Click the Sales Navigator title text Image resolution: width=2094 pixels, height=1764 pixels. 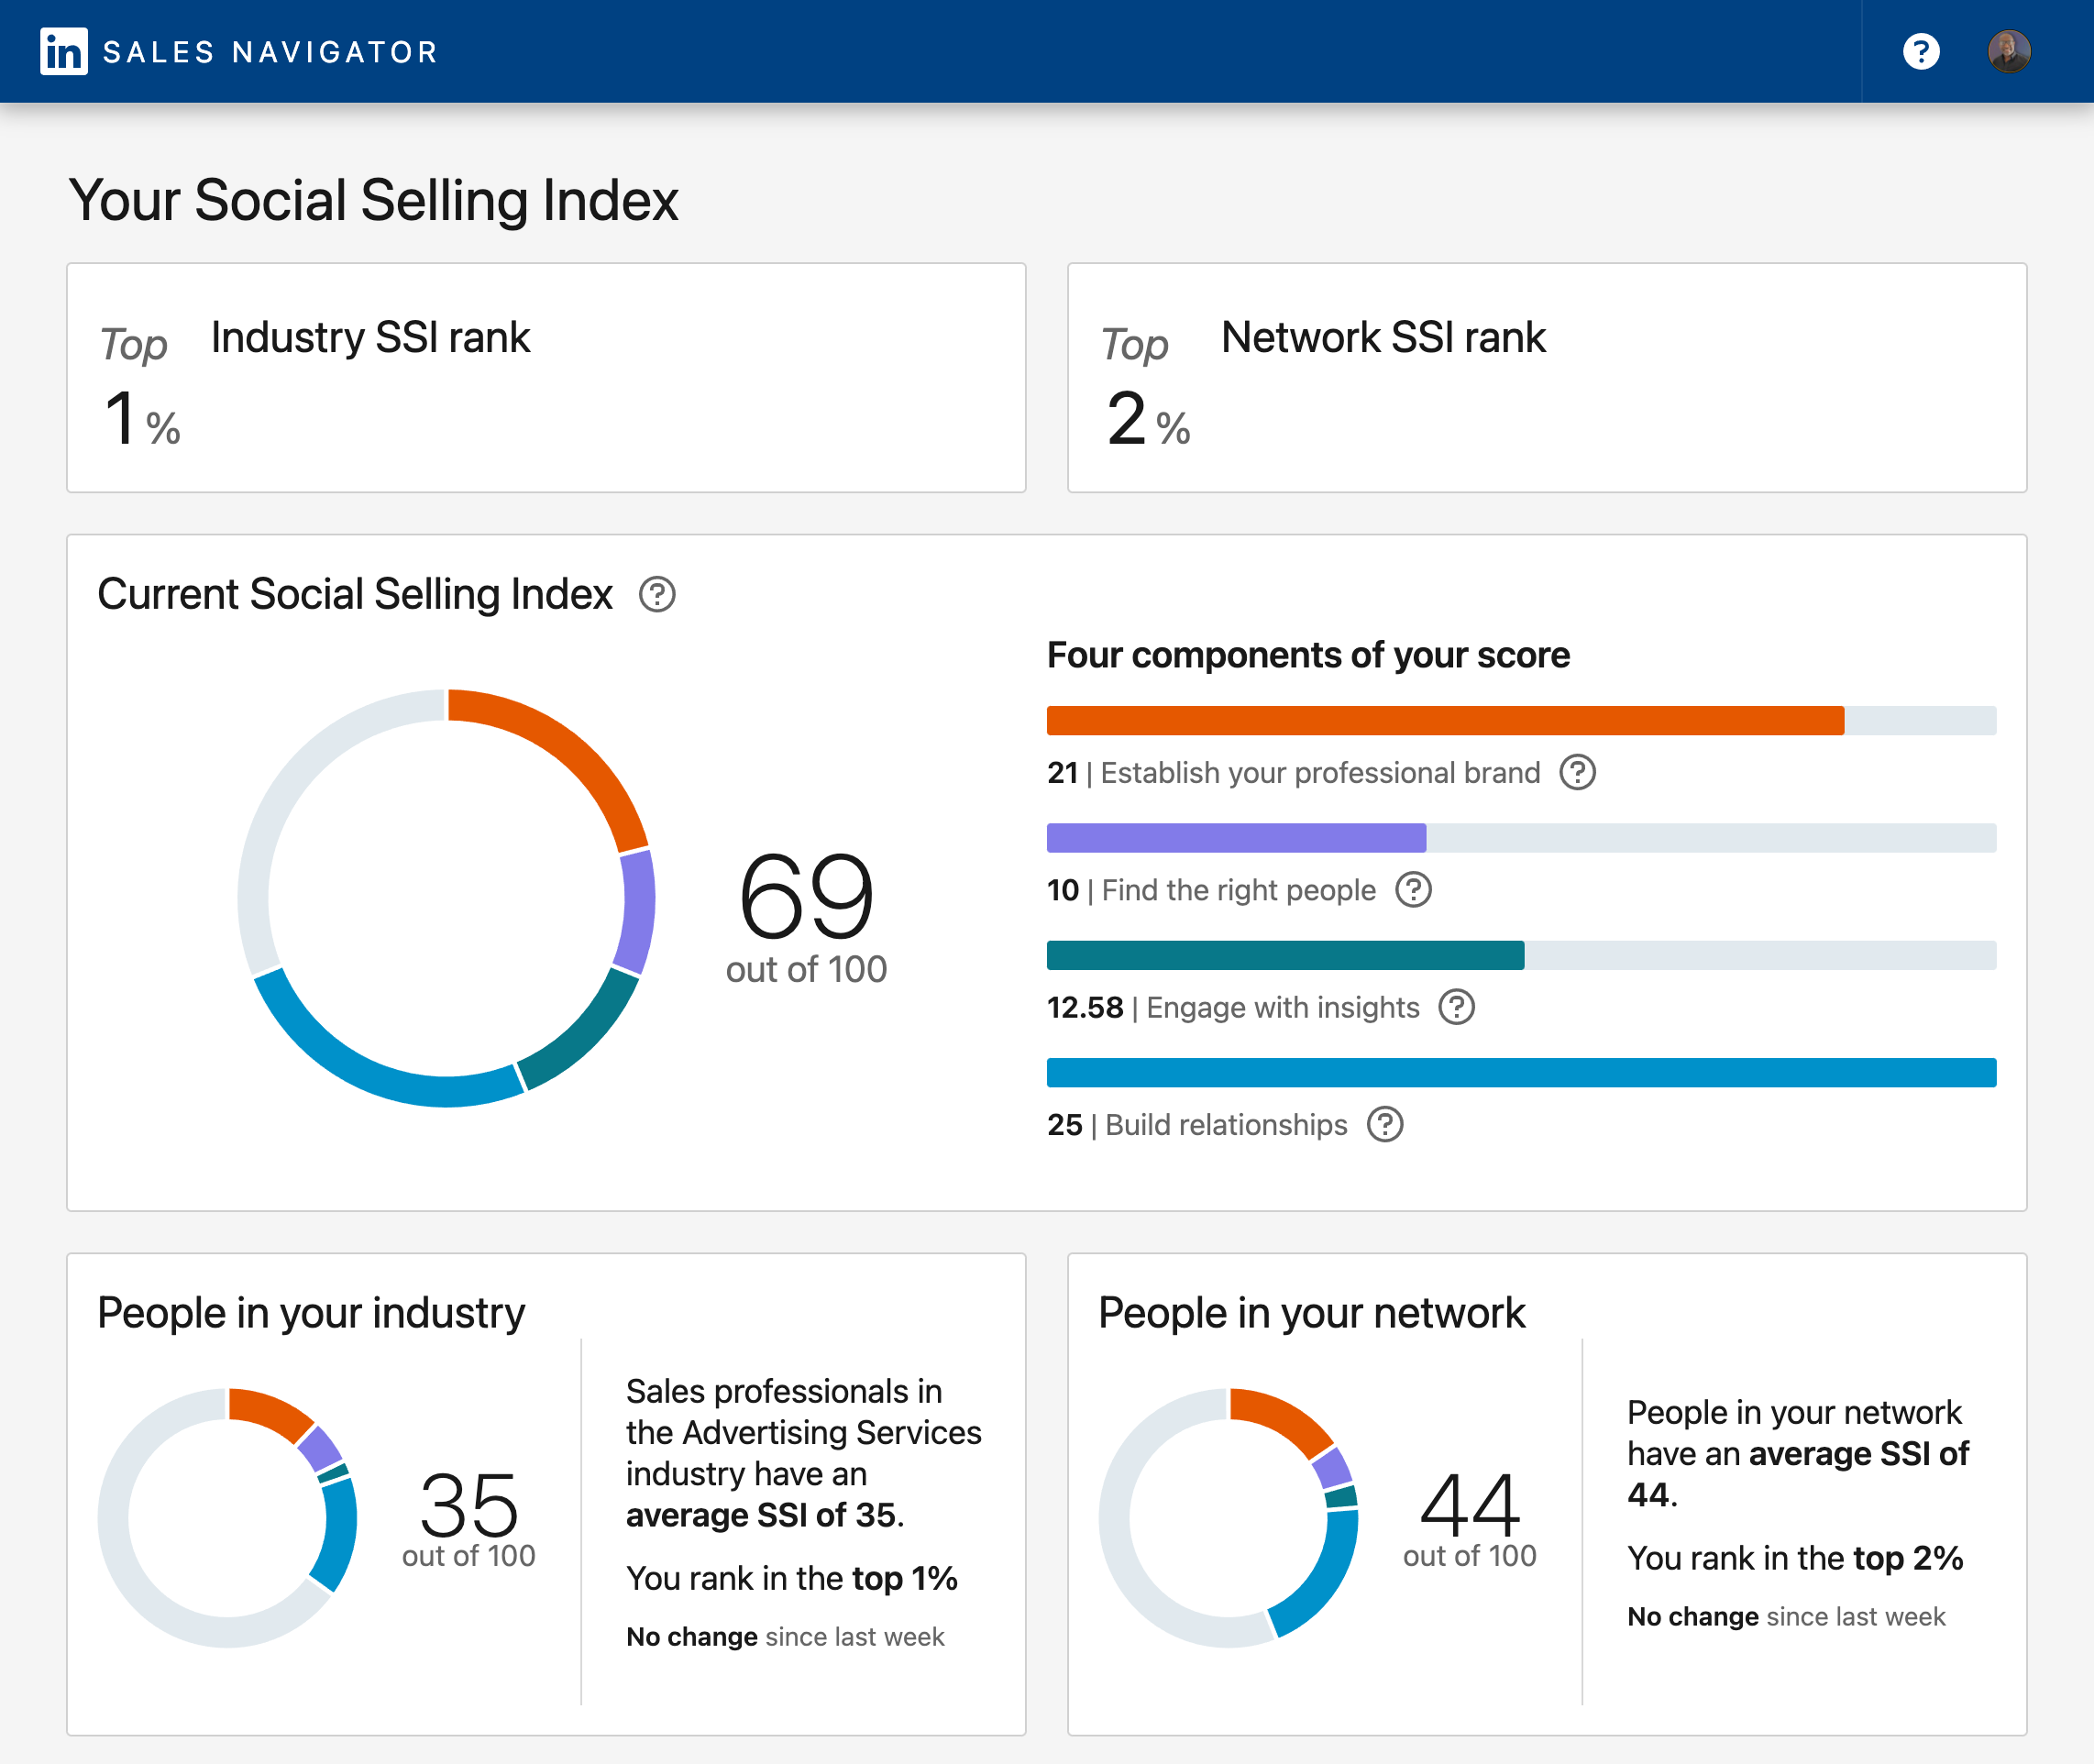point(271,52)
